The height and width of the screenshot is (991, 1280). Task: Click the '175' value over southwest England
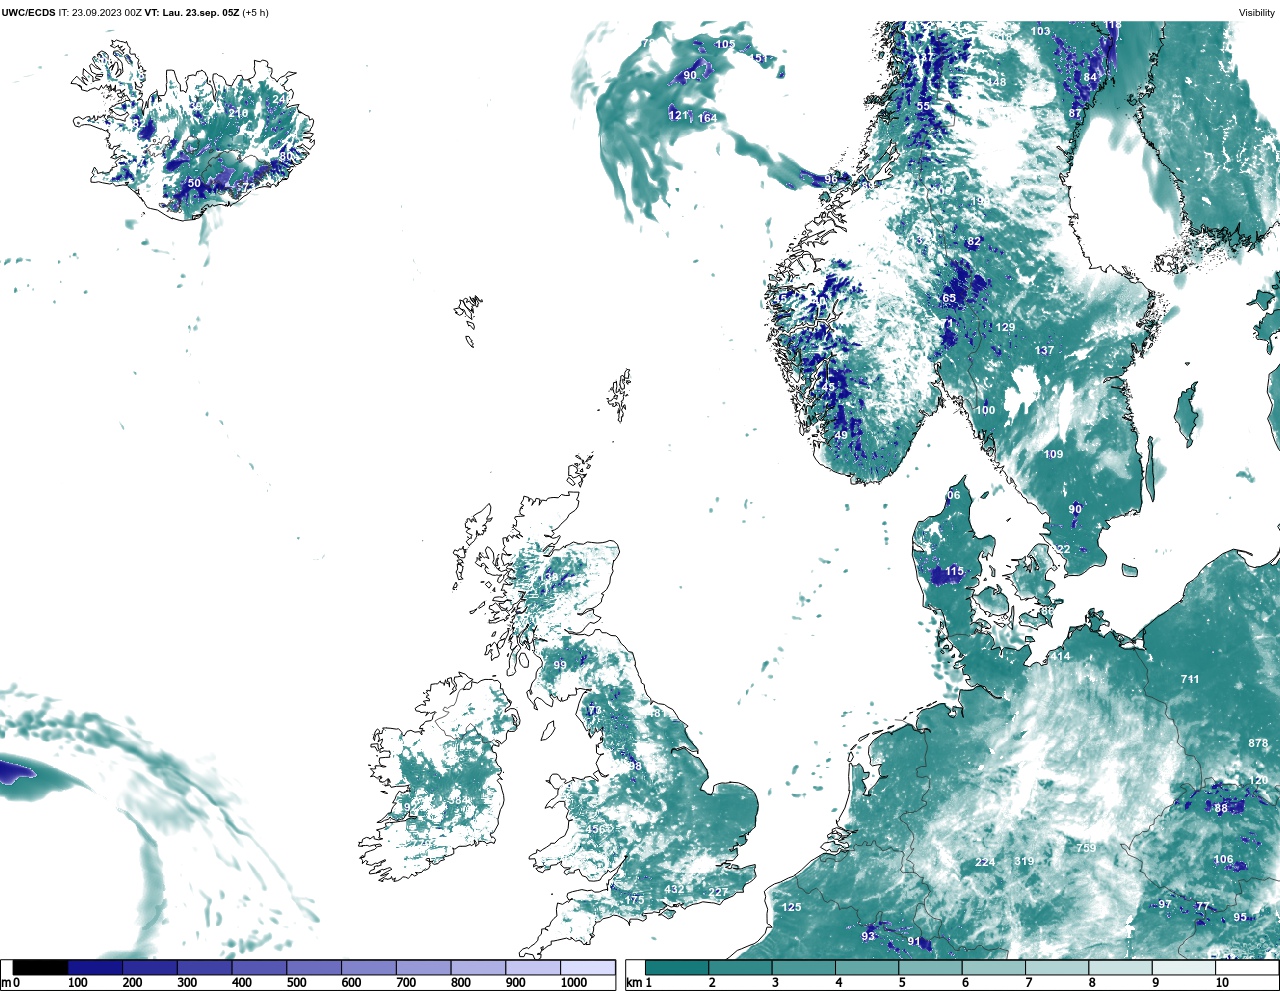click(634, 901)
